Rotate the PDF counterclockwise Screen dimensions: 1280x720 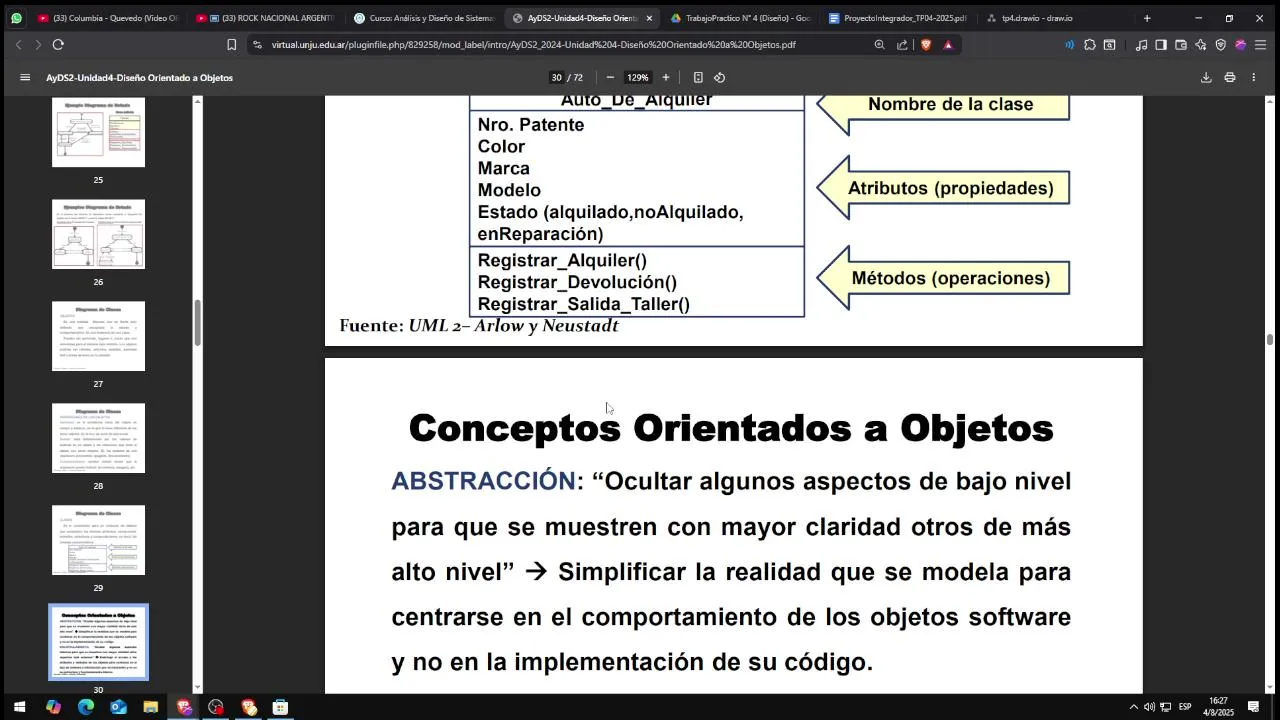pyautogui.click(x=719, y=77)
